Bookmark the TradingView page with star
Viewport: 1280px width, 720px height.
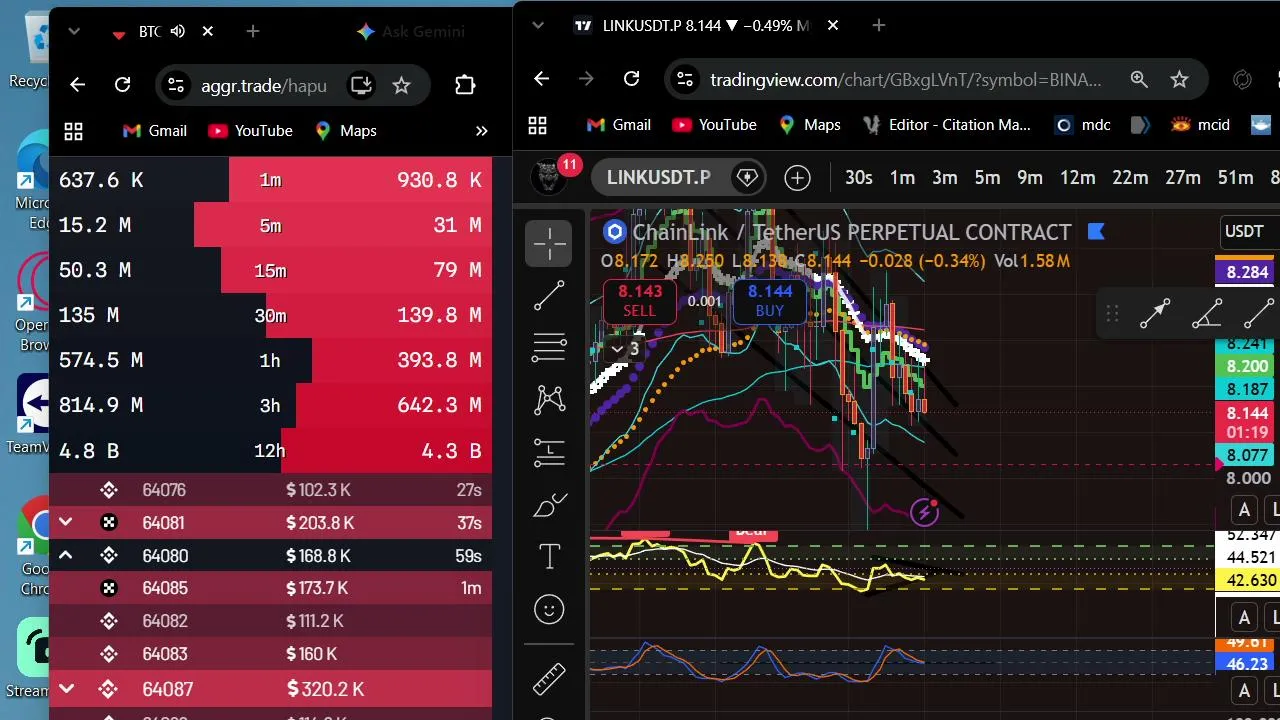pyautogui.click(x=1179, y=79)
